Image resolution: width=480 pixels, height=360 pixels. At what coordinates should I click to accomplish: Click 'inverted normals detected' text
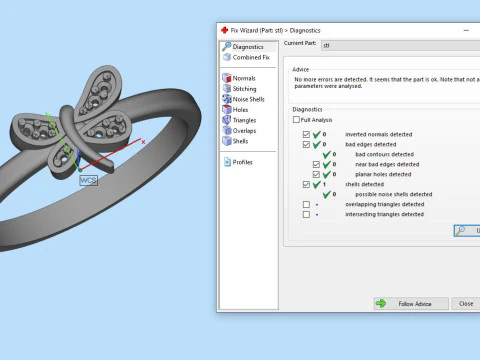[379, 134]
